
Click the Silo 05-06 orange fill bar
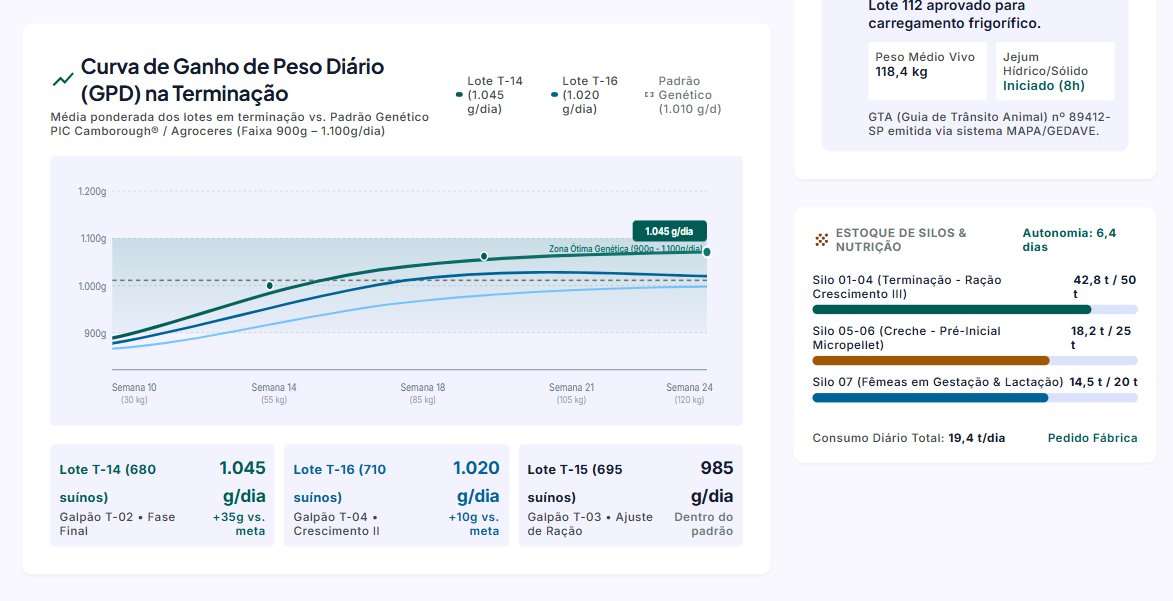point(931,360)
